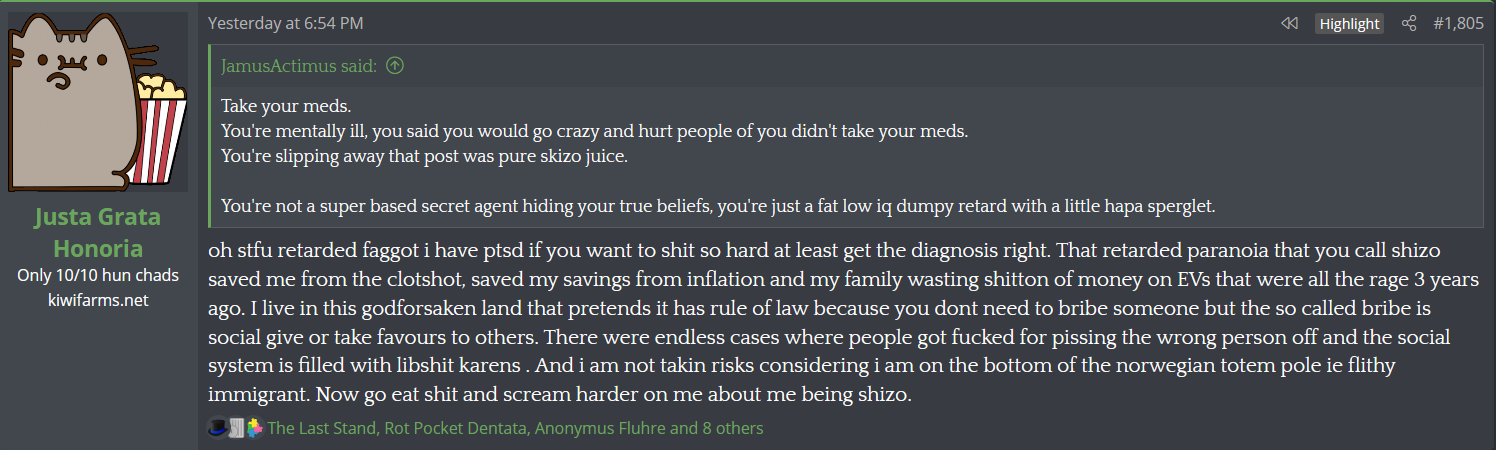The width and height of the screenshot is (1496, 450).
Task: Click the 'kiwifarms.net' text under username
Action: coord(97,299)
